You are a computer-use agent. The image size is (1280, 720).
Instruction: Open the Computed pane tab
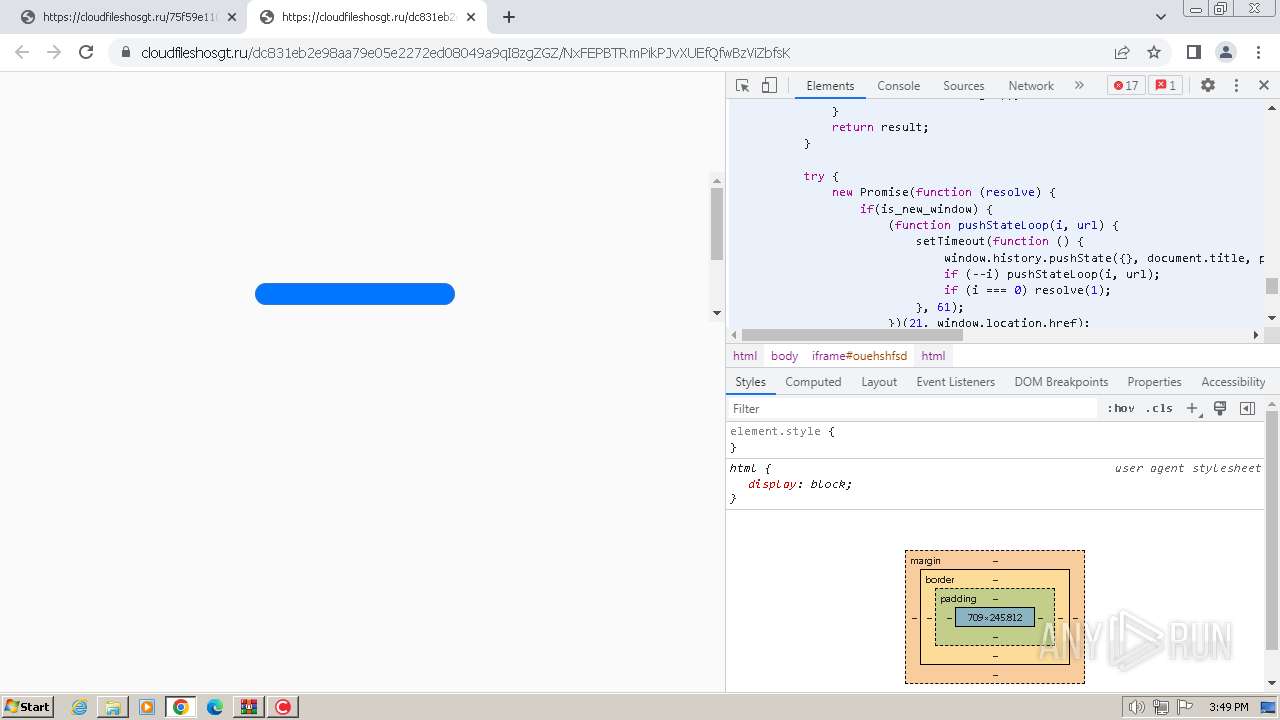pyautogui.click(x=813, y=382)
